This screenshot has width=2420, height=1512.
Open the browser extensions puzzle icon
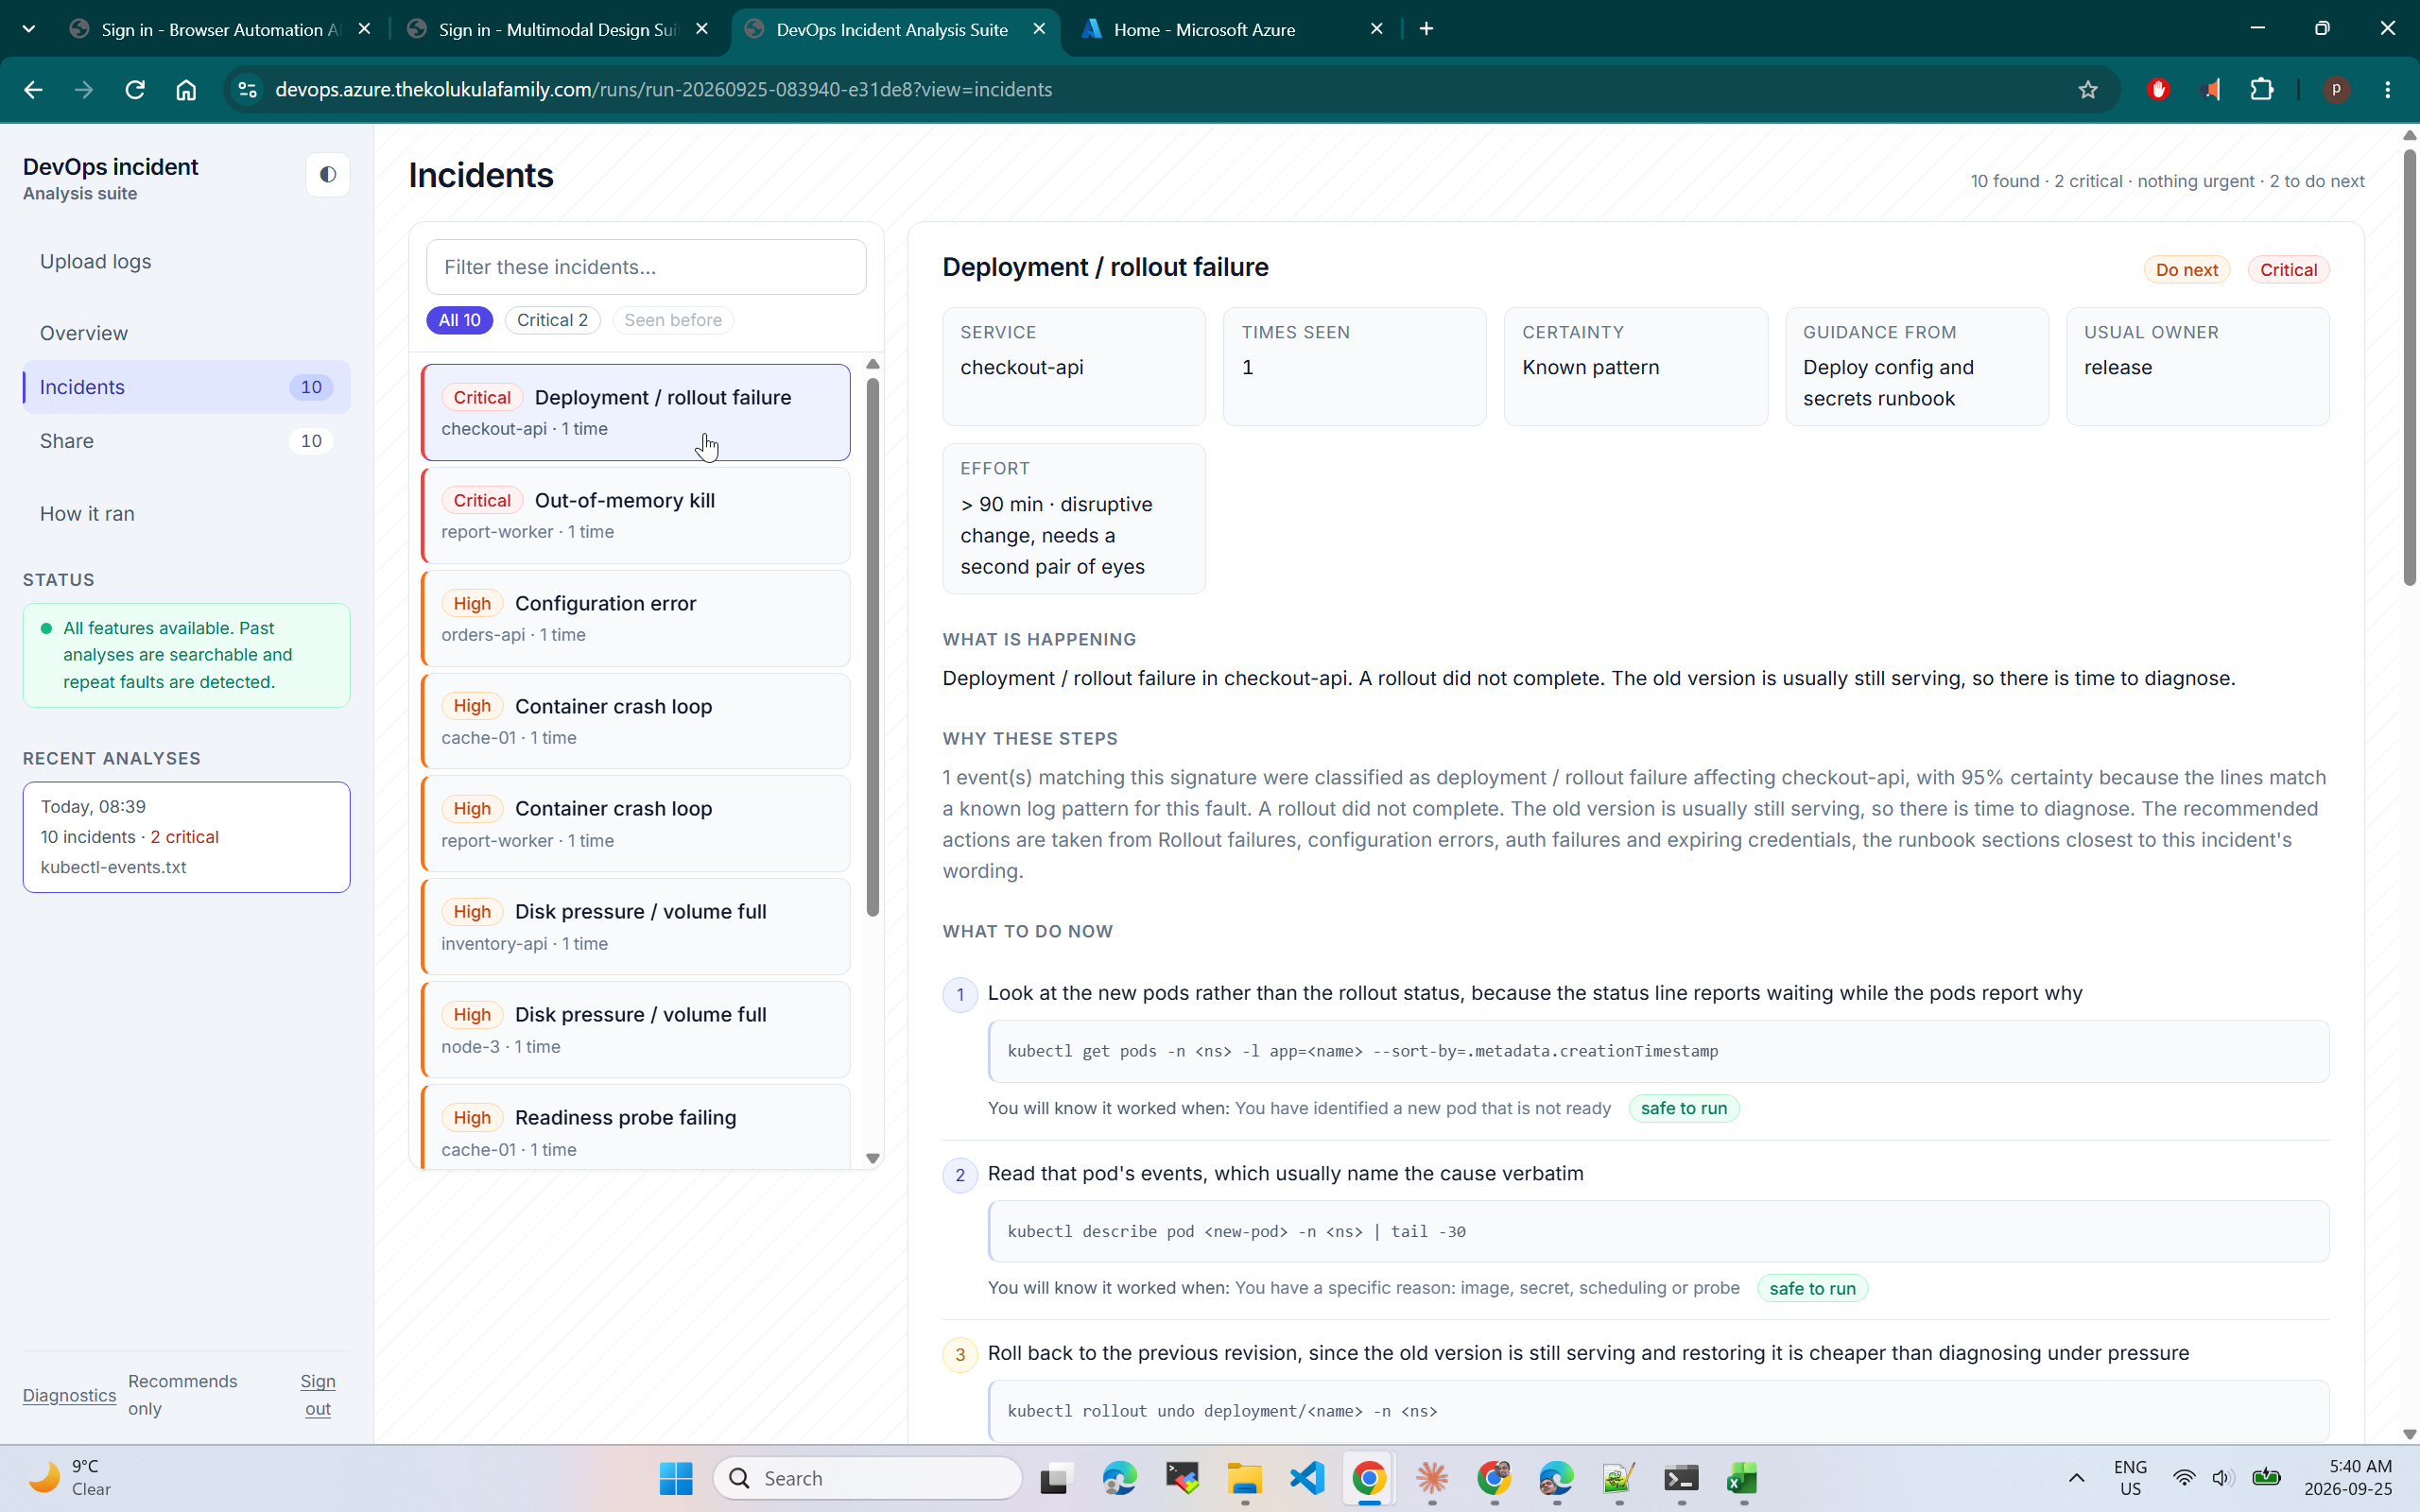click(x=2261, y=90)
